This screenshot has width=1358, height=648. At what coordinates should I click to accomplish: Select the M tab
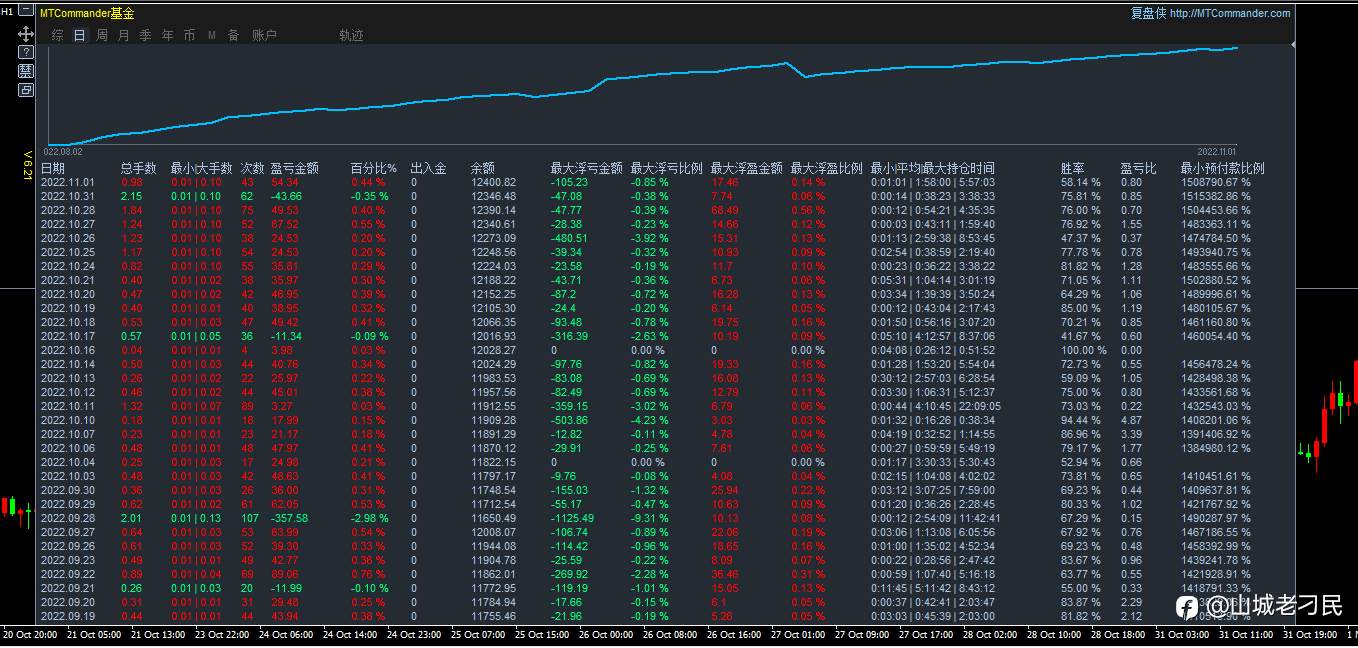(212, 35)
